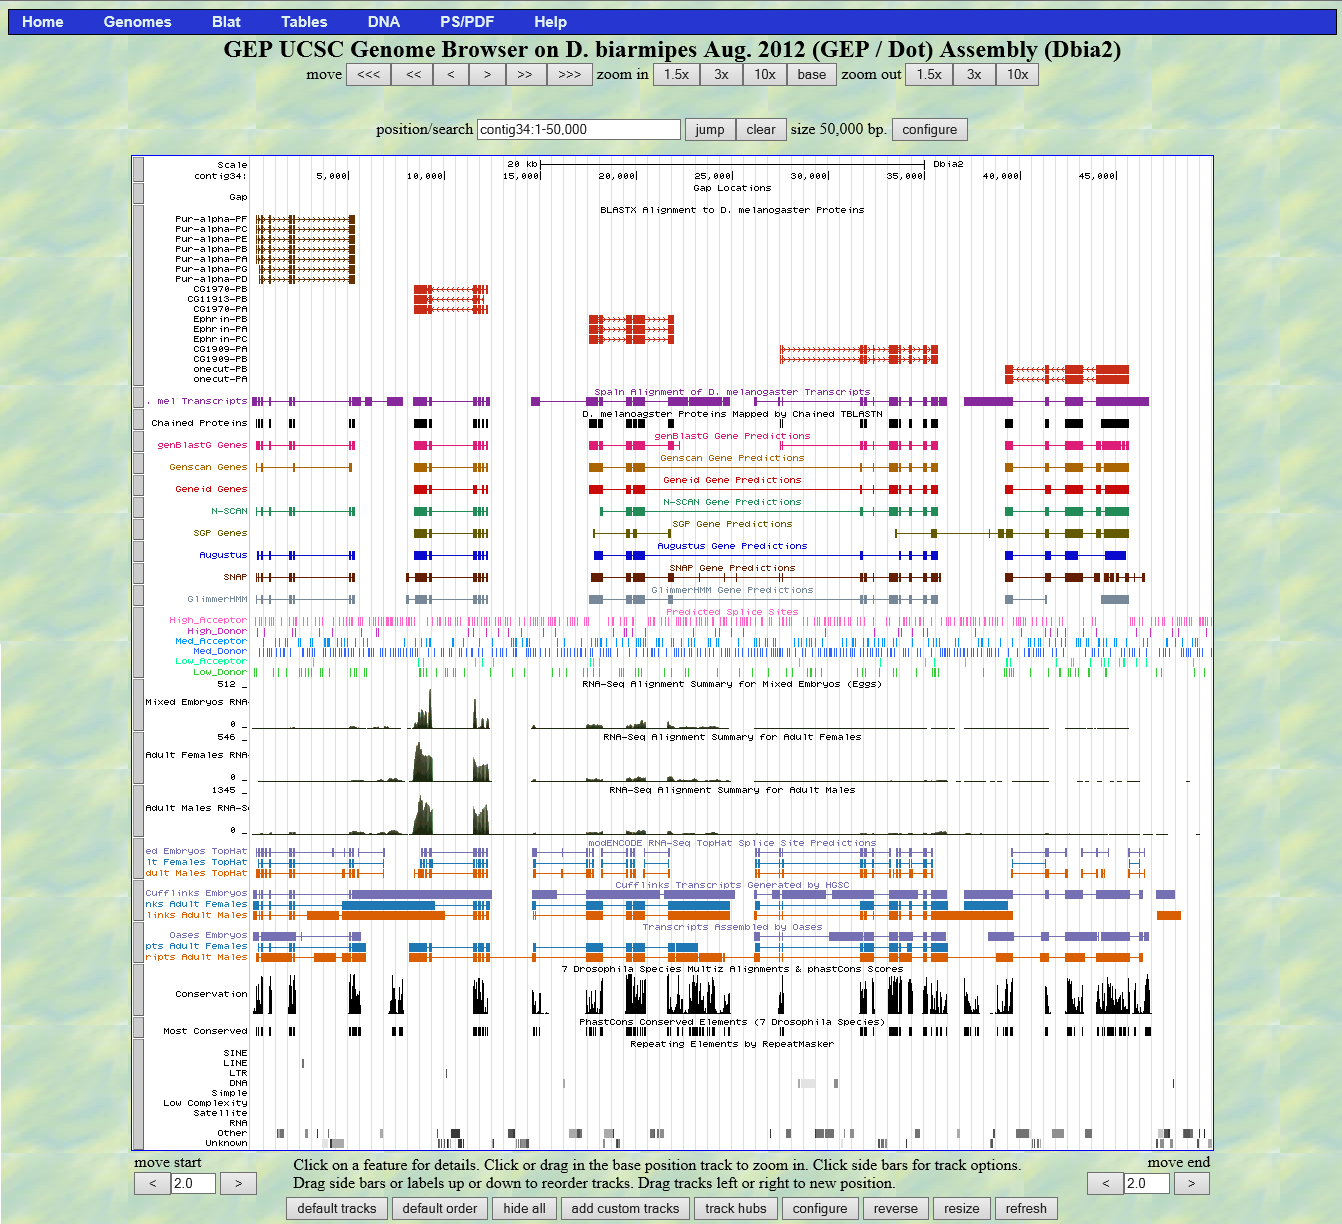This screenshot has width=1342, height=1224.
Task: Click the Gap track label
Action: point(238,197)
